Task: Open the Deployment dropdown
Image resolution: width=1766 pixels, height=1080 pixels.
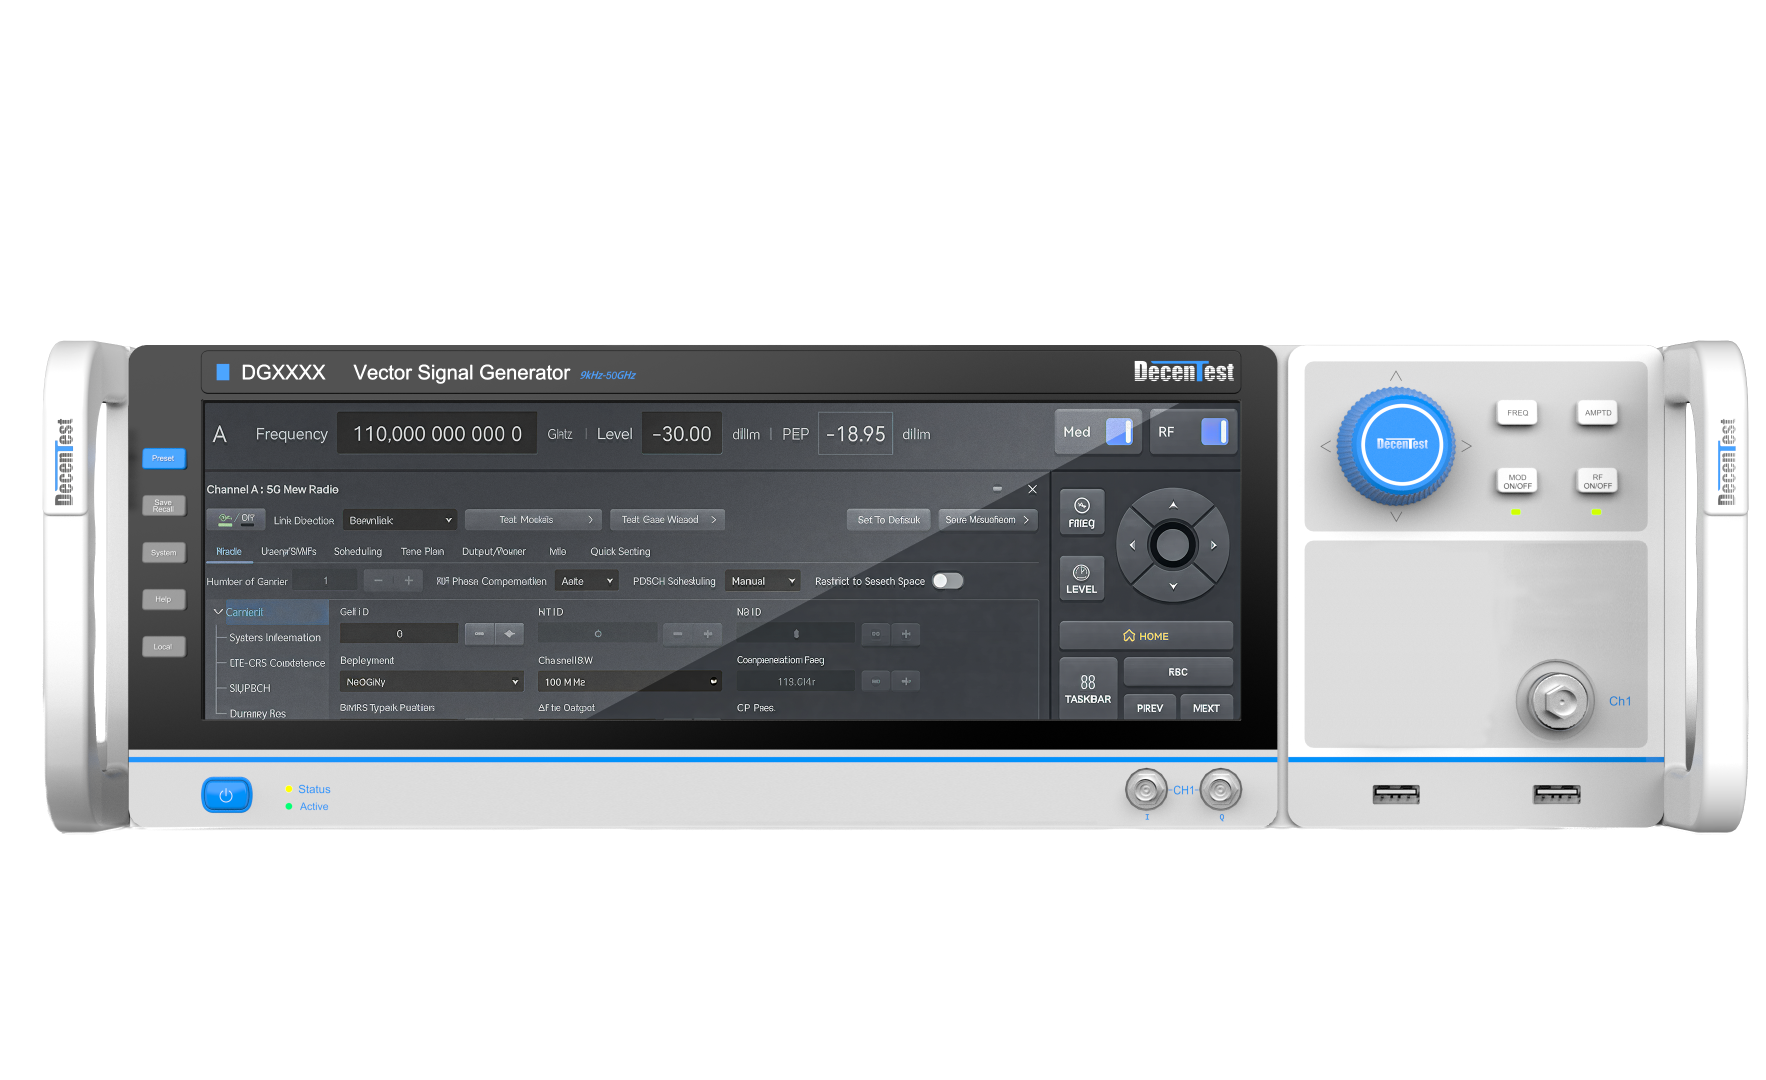Action: tap(432, 682)
